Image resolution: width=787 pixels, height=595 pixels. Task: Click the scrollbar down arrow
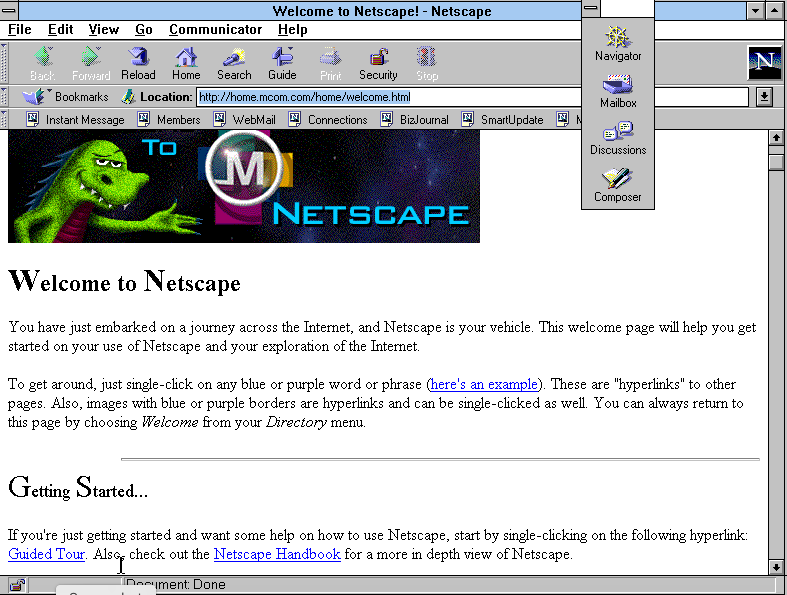[x=776, y=567]
